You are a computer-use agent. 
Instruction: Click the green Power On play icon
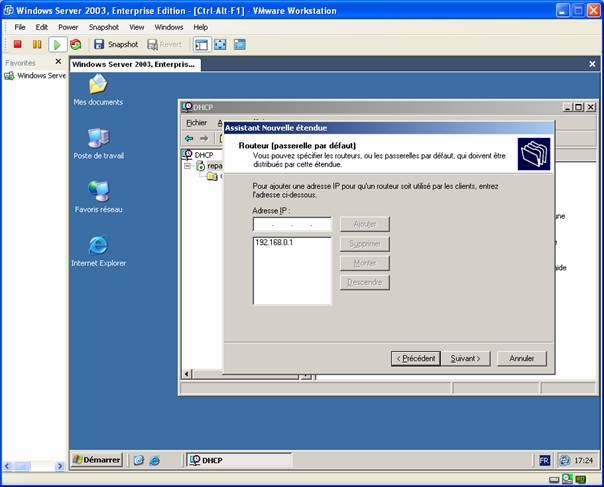(57, 44)
